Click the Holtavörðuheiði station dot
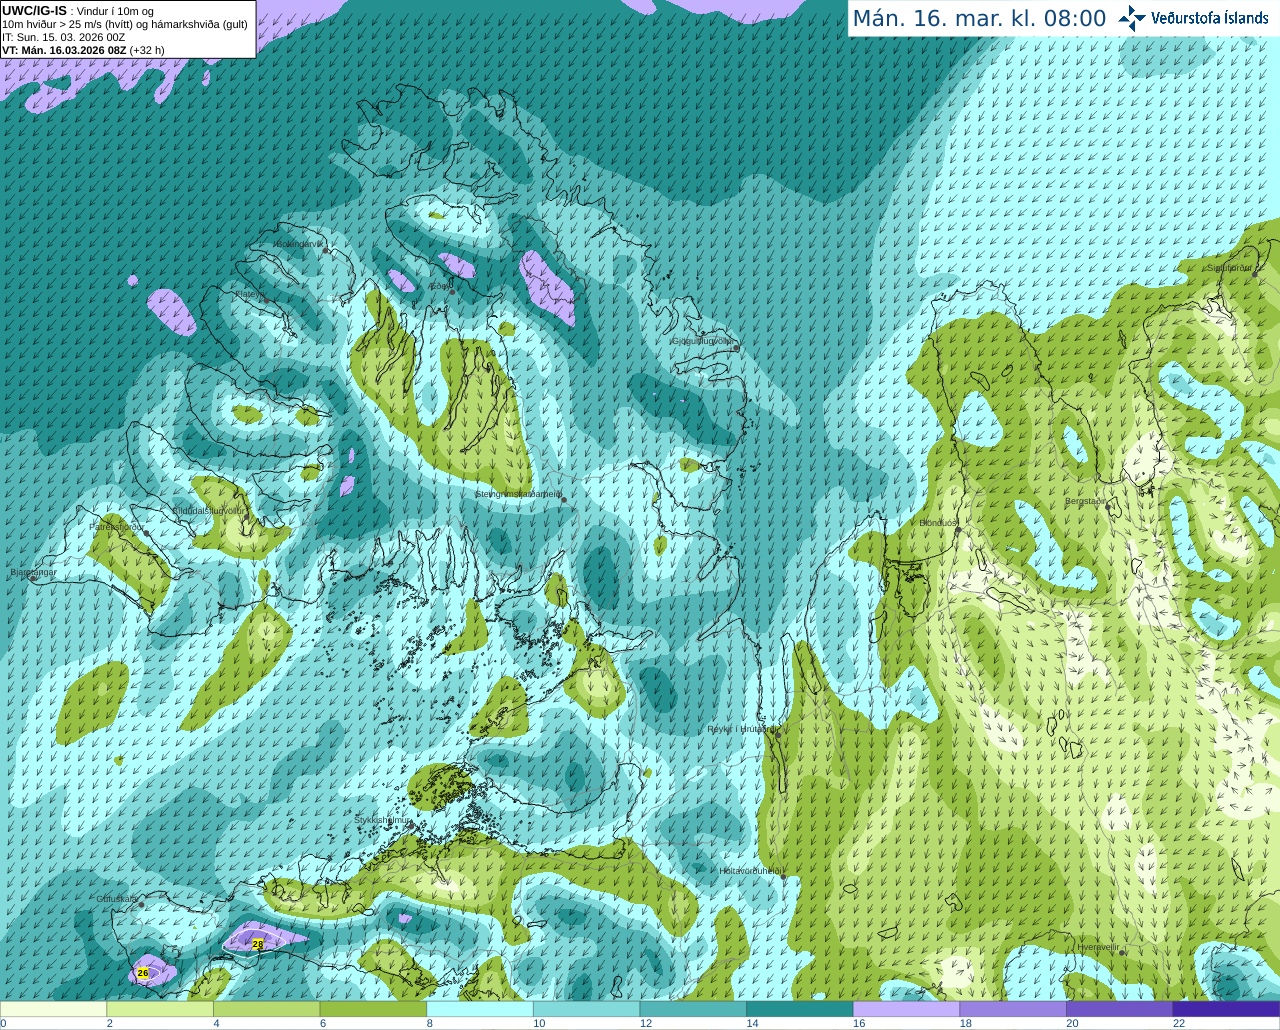Viewport: 1280px width, 1030px height. (784, 877)
